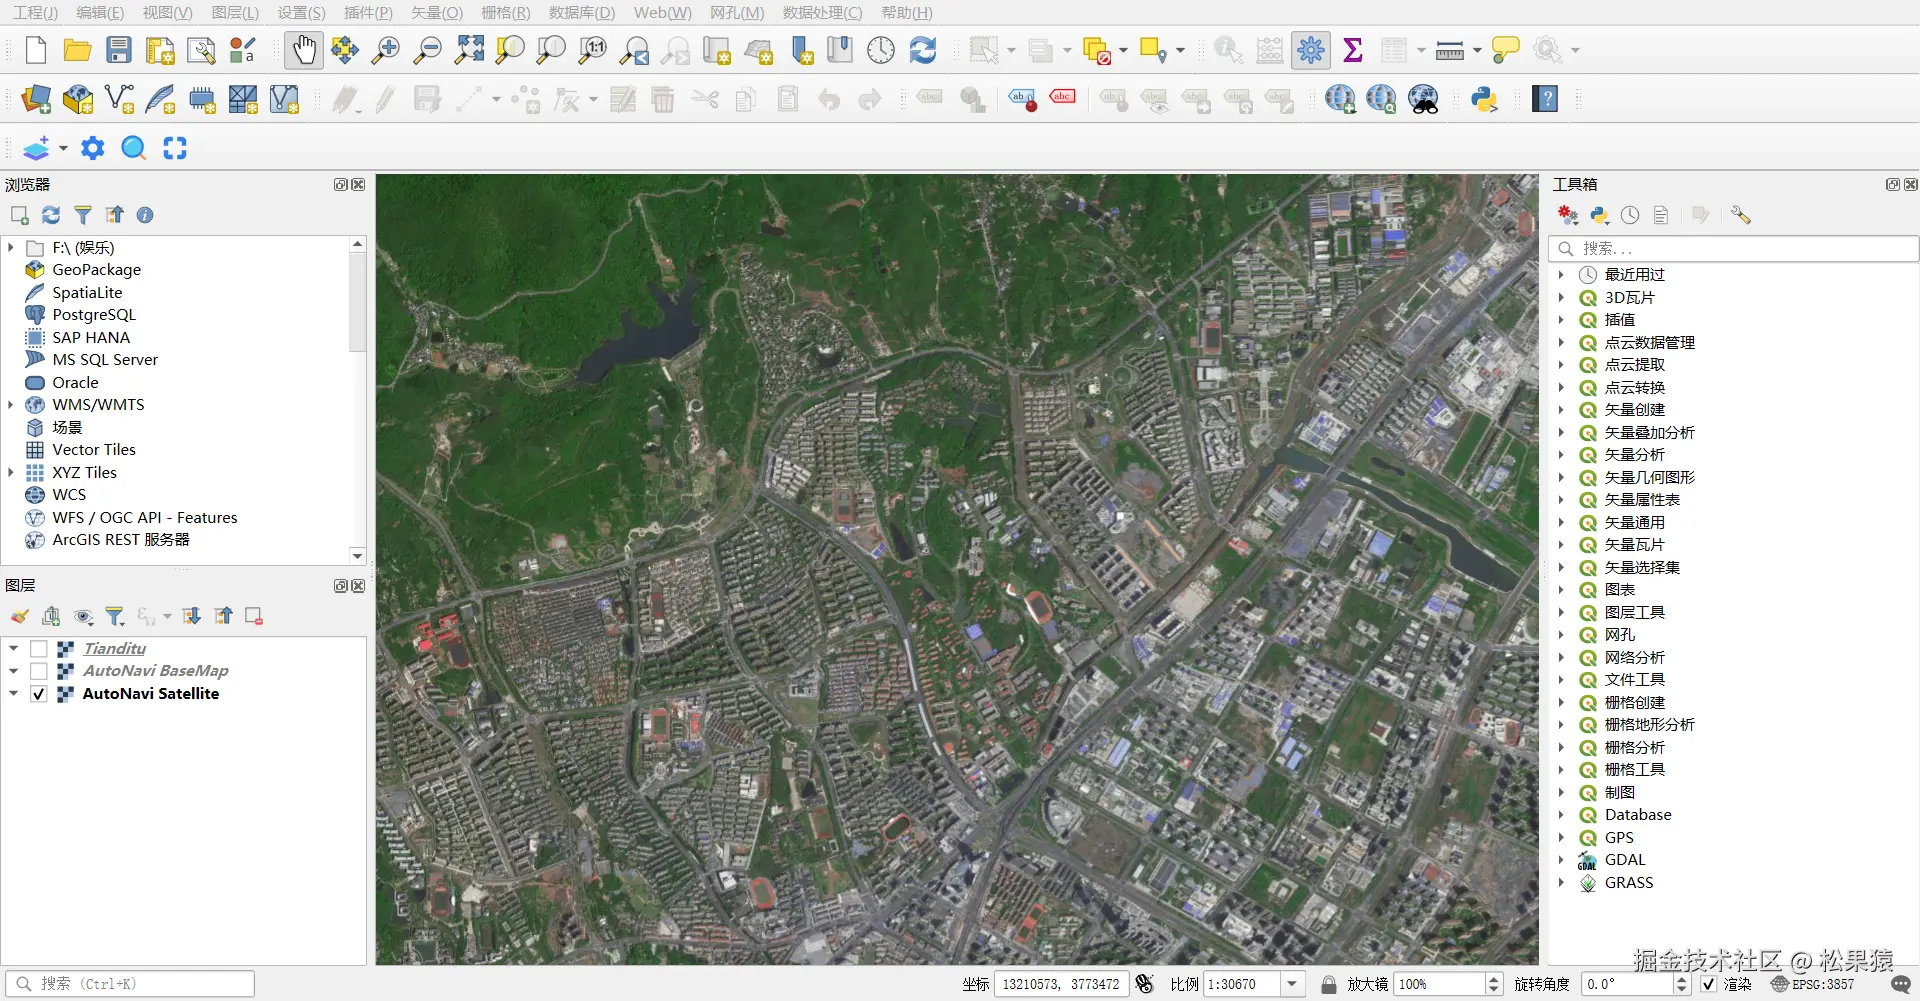Open the Statistical Summary sigma tool
Viewport: 1920px width, 1001px height.
(x=1352, y=50)
